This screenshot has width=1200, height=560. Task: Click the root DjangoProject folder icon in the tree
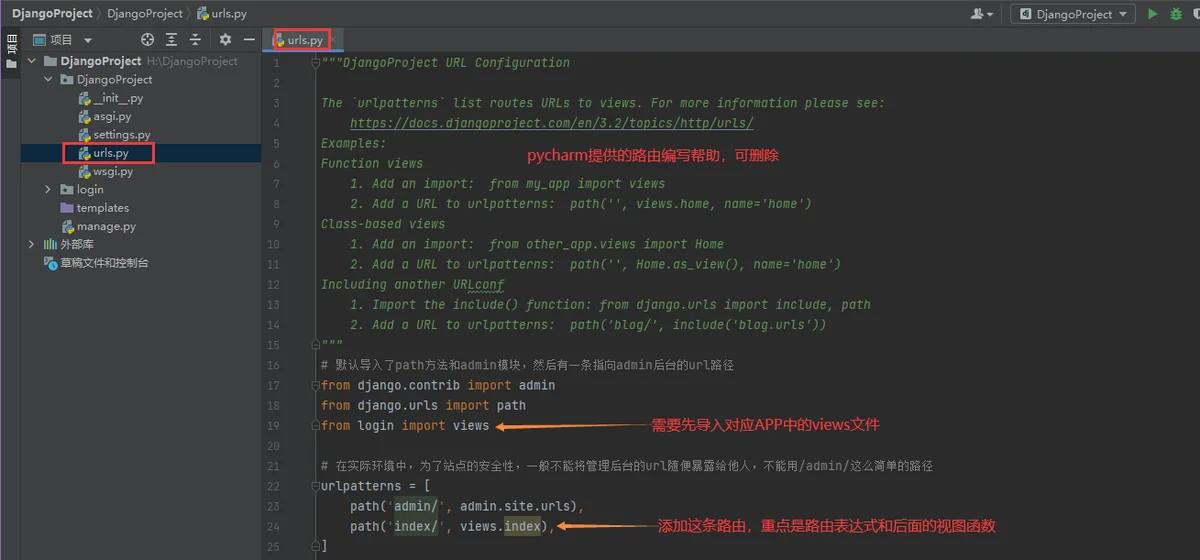[50, 61]
